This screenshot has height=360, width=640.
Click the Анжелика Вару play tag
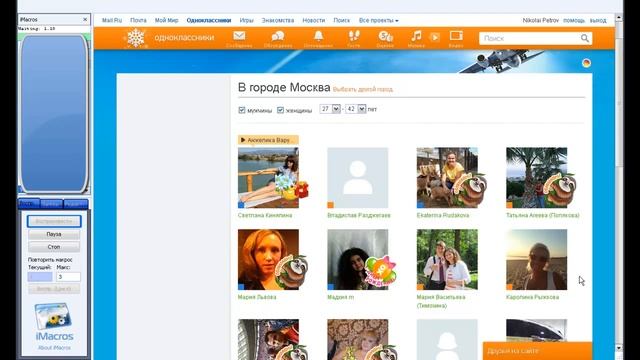268,140
